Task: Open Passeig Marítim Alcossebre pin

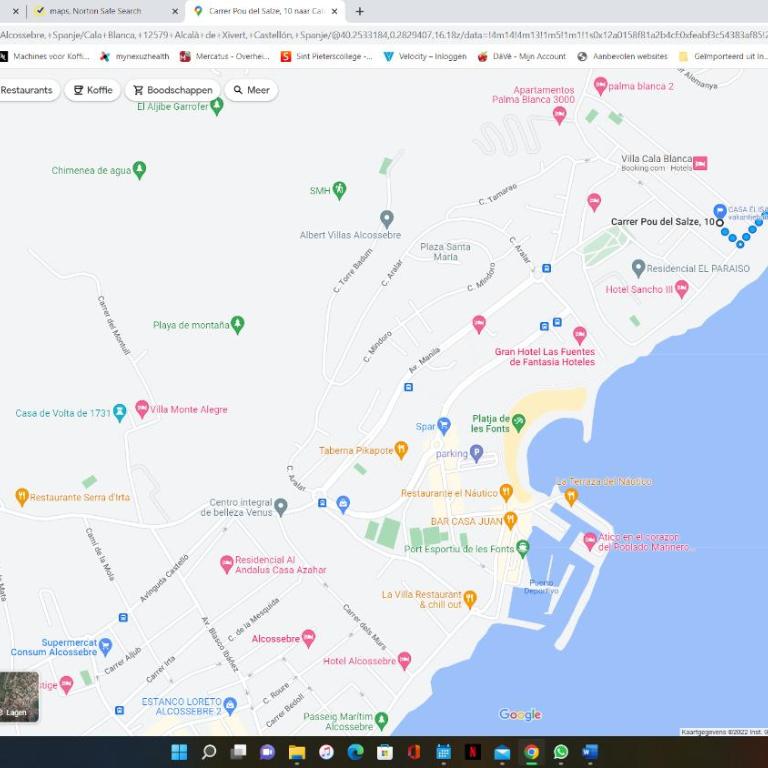Action: pos(382,721)
